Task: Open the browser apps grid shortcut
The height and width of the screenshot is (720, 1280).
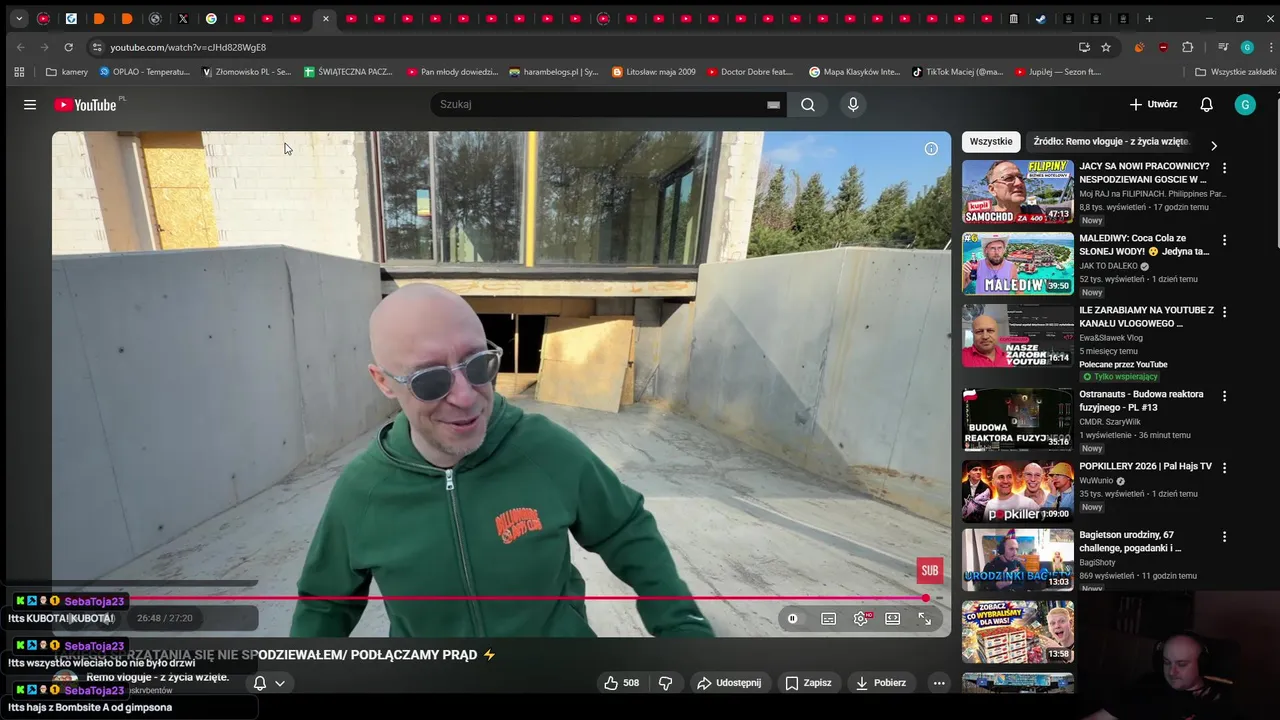Action: tap(19, 72)
